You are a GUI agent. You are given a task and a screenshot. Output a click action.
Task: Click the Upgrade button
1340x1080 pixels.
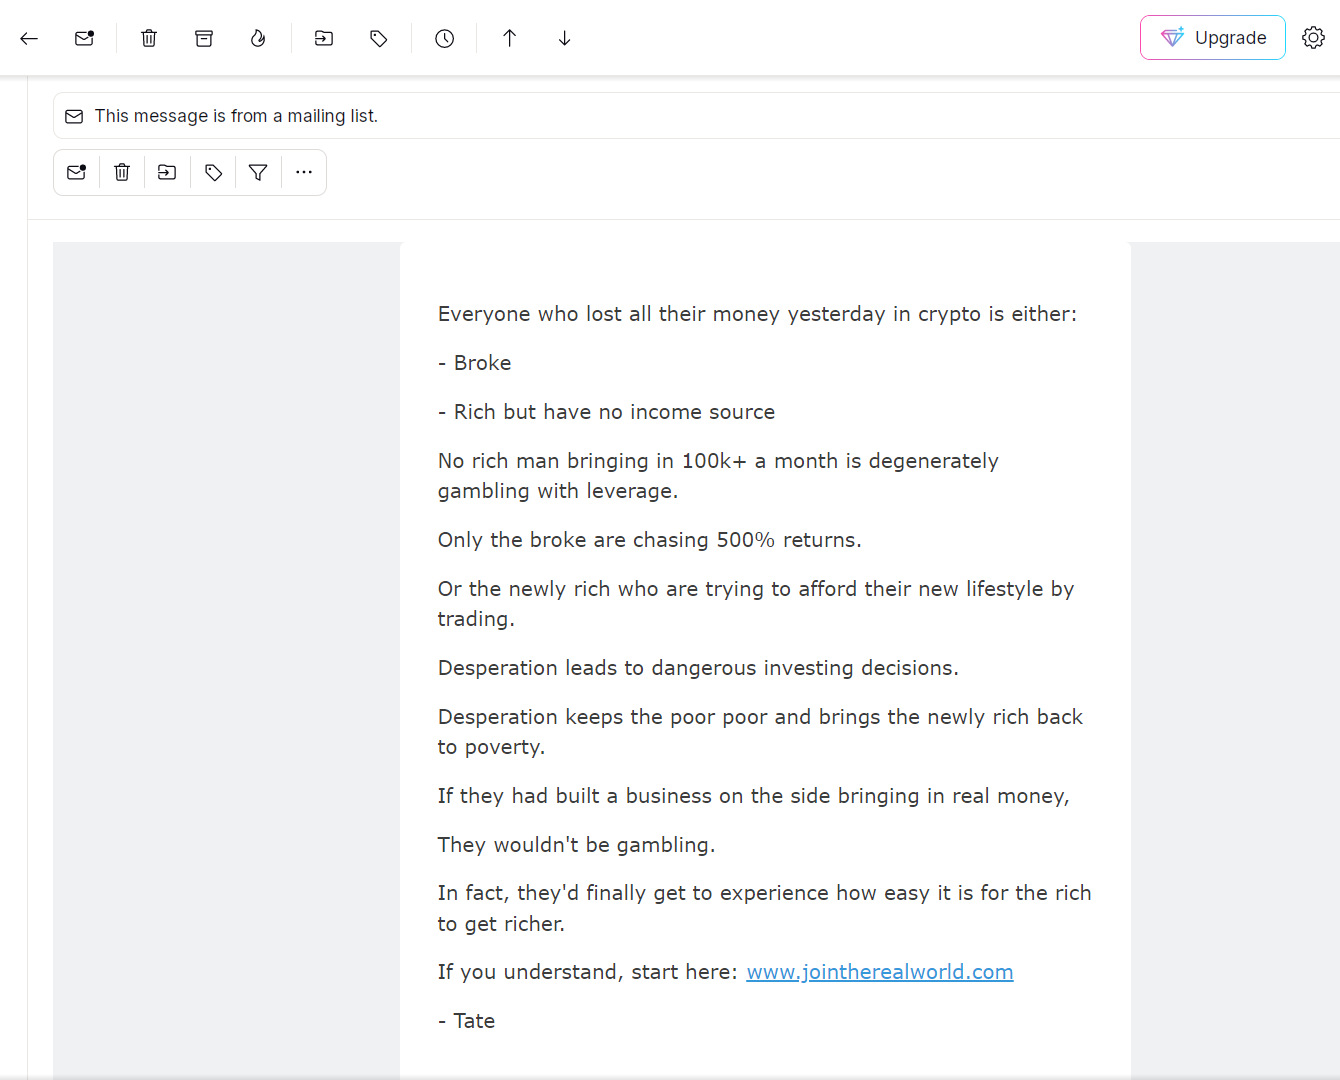coord(1213,38)
